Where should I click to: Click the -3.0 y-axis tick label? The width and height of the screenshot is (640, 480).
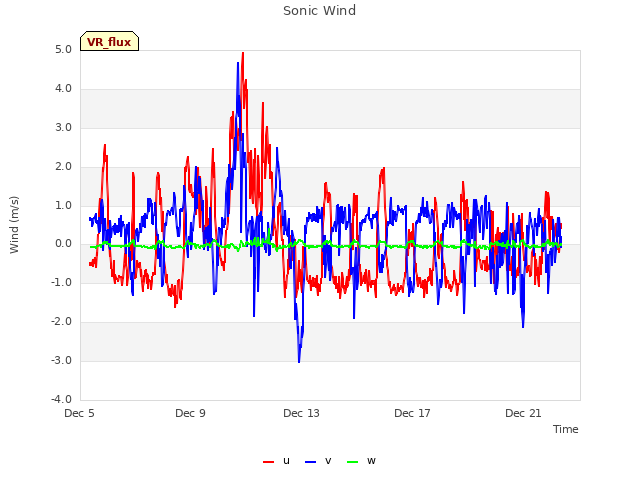61,360
